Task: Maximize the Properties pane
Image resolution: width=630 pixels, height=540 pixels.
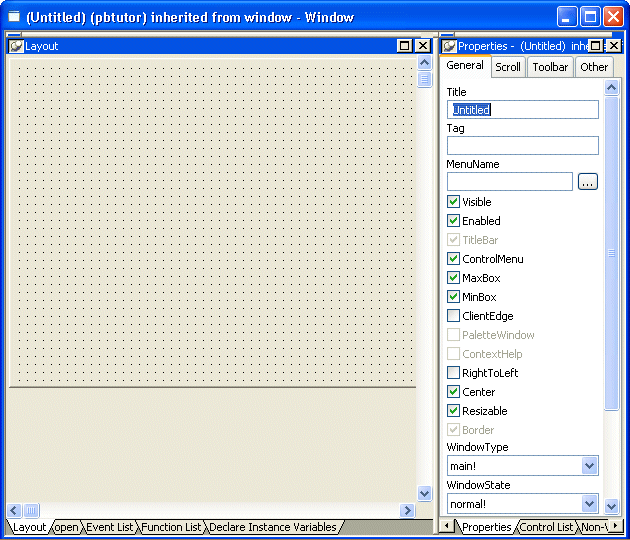Action: (595, 46)
